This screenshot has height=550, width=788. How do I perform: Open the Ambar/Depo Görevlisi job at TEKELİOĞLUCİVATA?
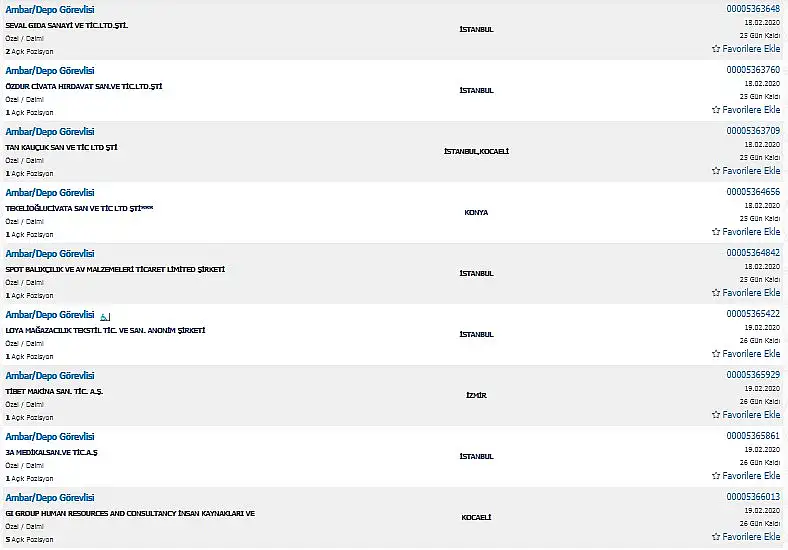point(50,193)
